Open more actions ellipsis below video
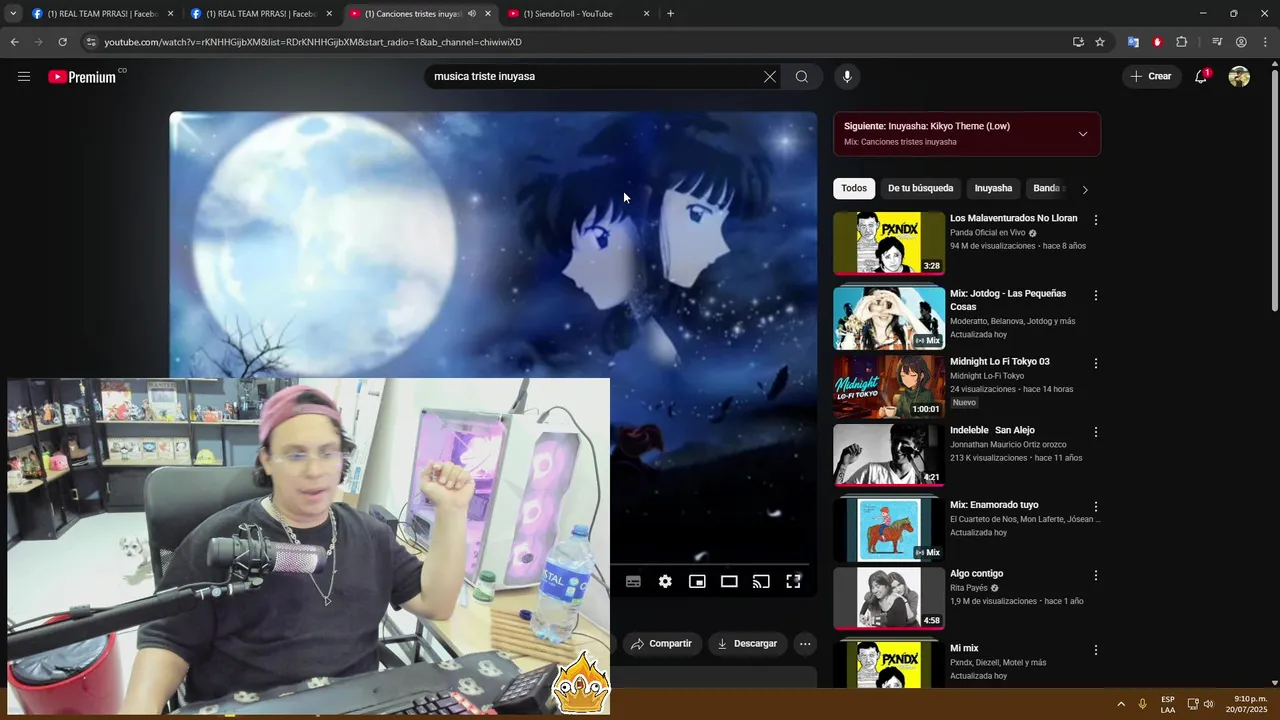 [x=805, y=644]
